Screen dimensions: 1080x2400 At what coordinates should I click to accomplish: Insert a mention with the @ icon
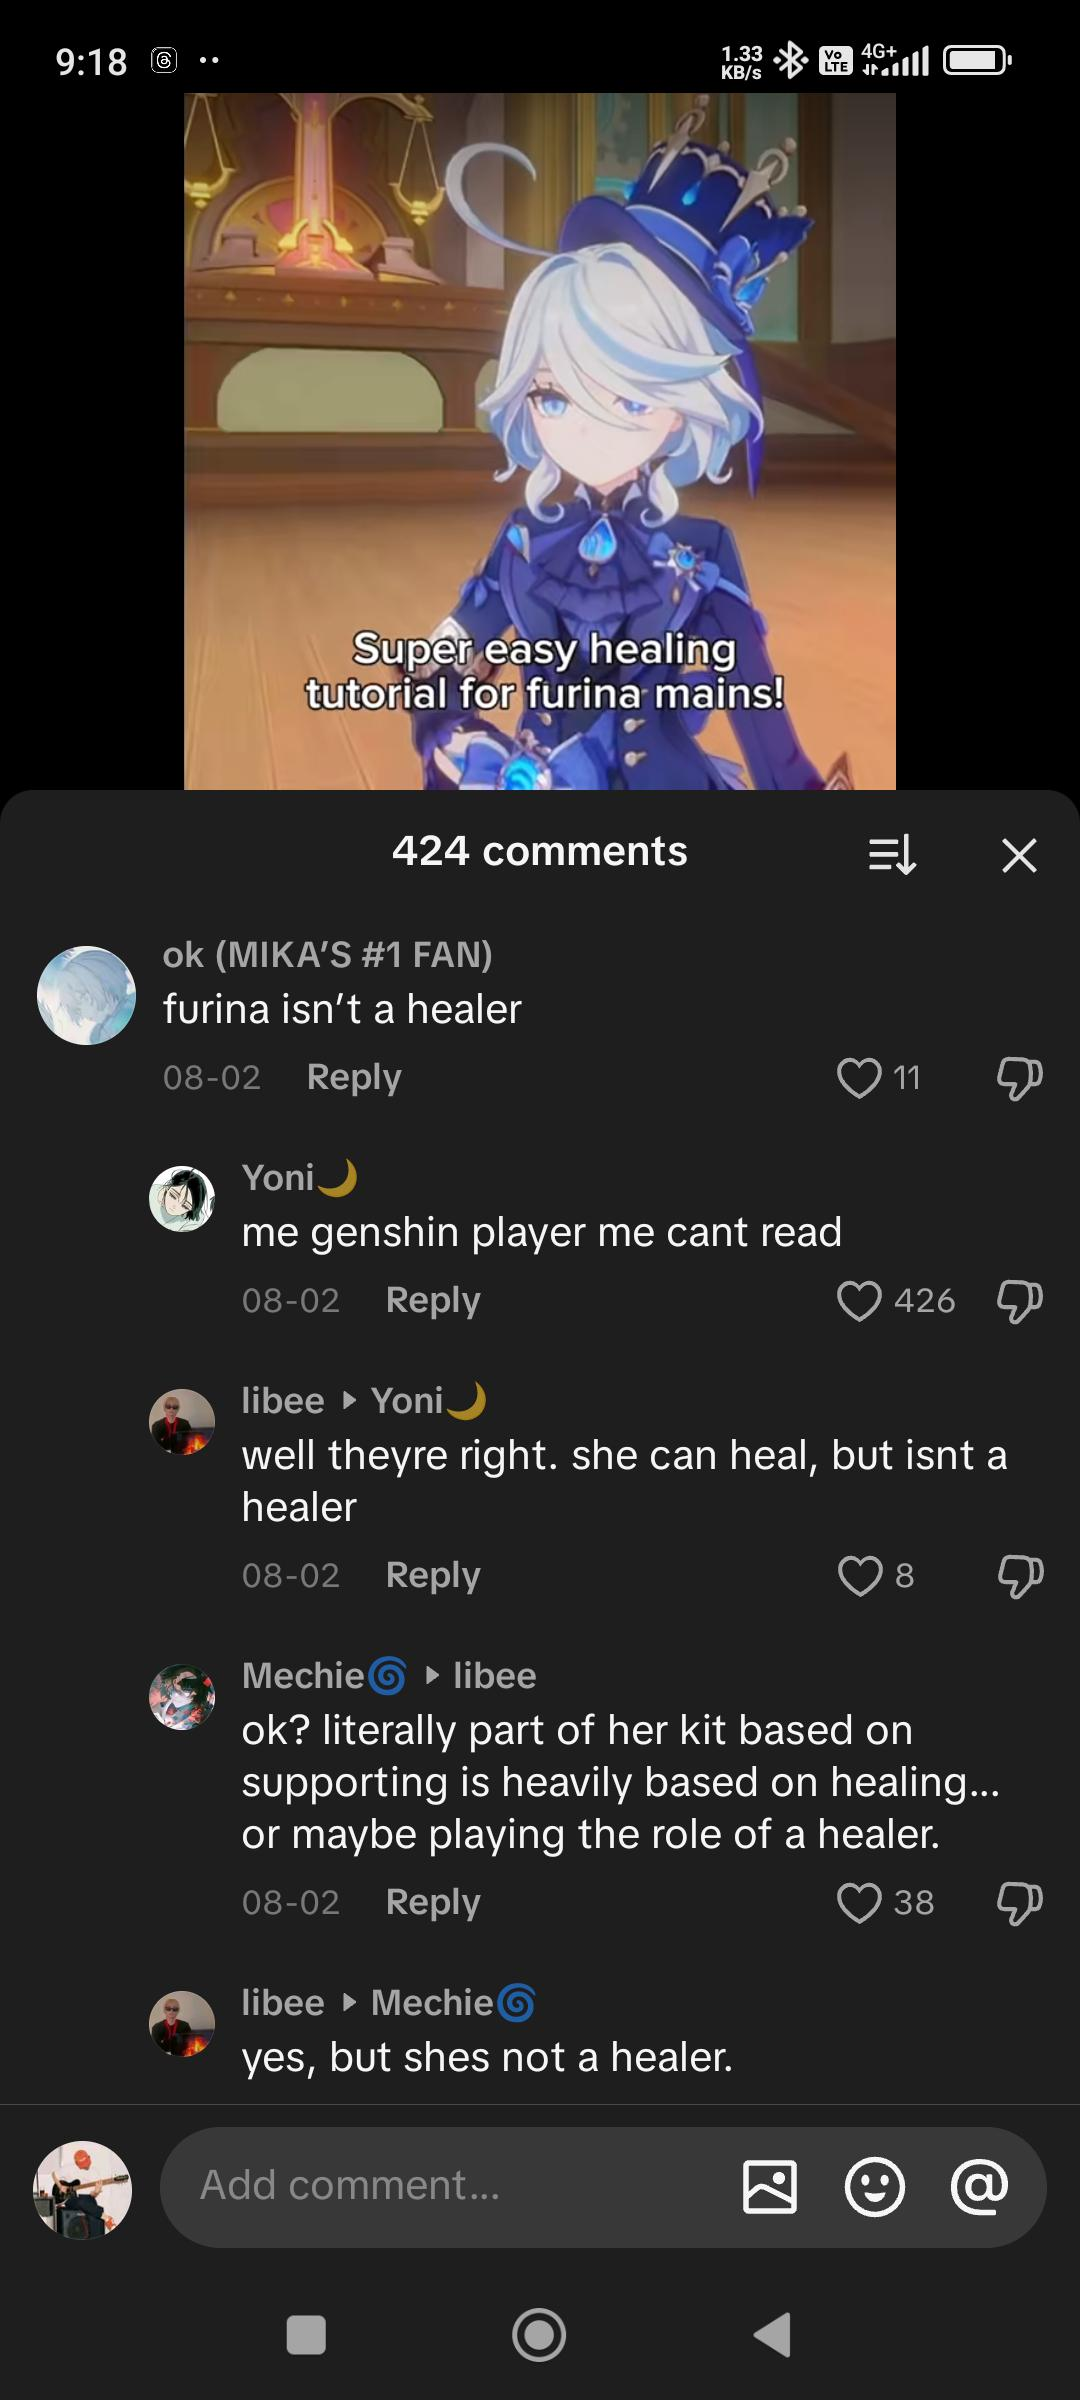[979, 2186]
